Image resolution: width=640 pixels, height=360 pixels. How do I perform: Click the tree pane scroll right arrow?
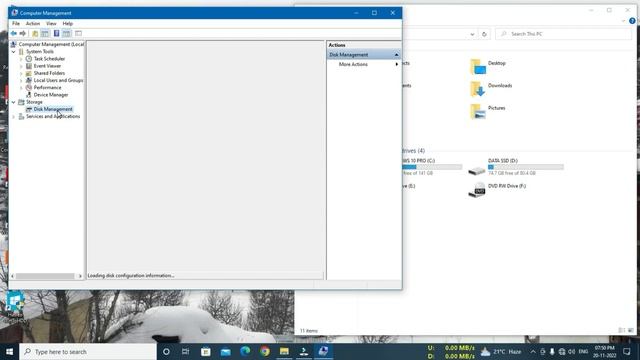point(80,276)
